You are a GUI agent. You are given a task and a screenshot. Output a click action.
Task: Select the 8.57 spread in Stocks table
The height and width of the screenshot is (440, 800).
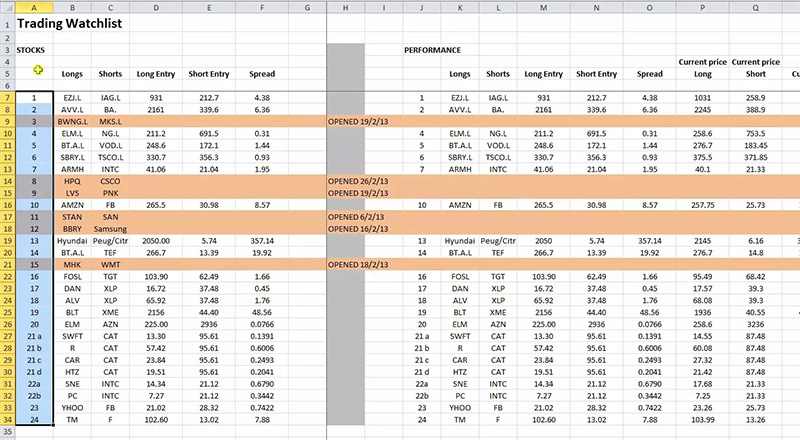tap(262, 205)
